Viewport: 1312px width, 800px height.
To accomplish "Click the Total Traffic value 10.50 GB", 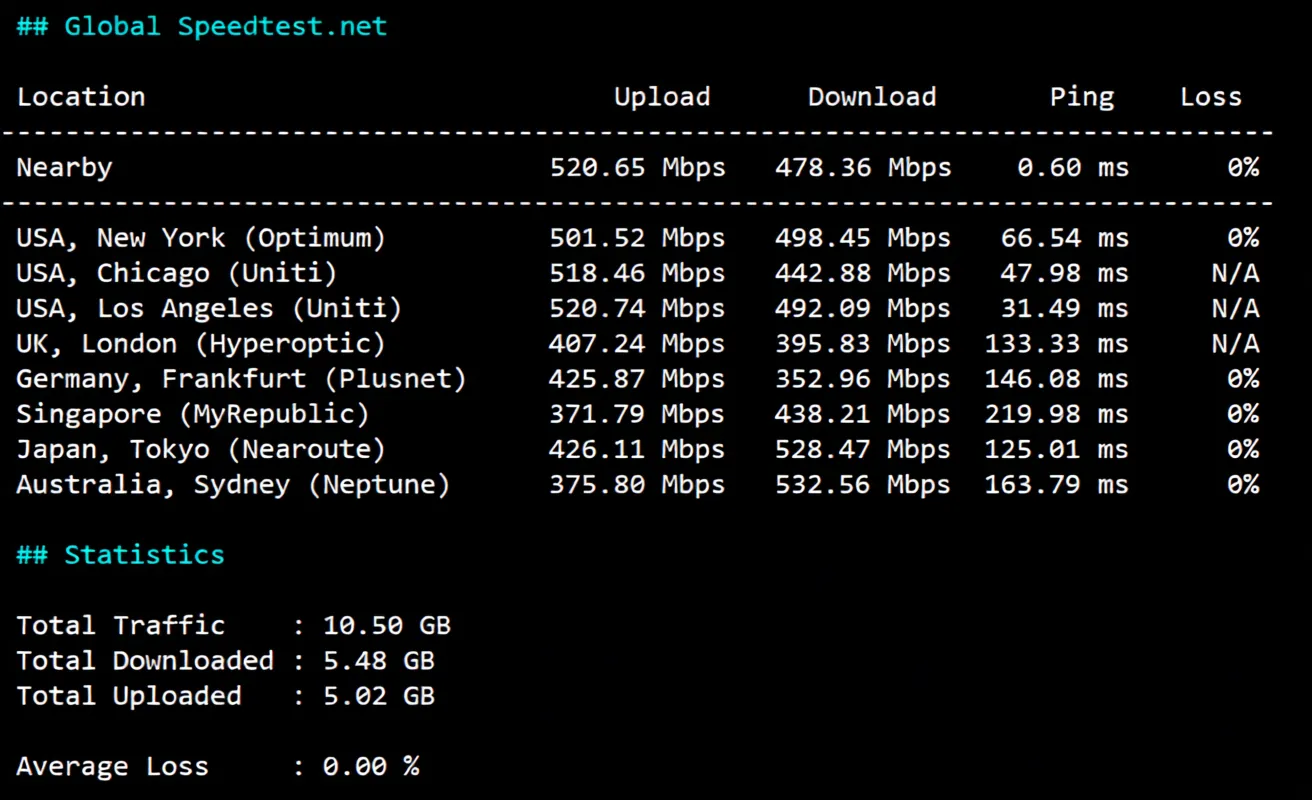I will pyautogui.click(x=386, y=625).
